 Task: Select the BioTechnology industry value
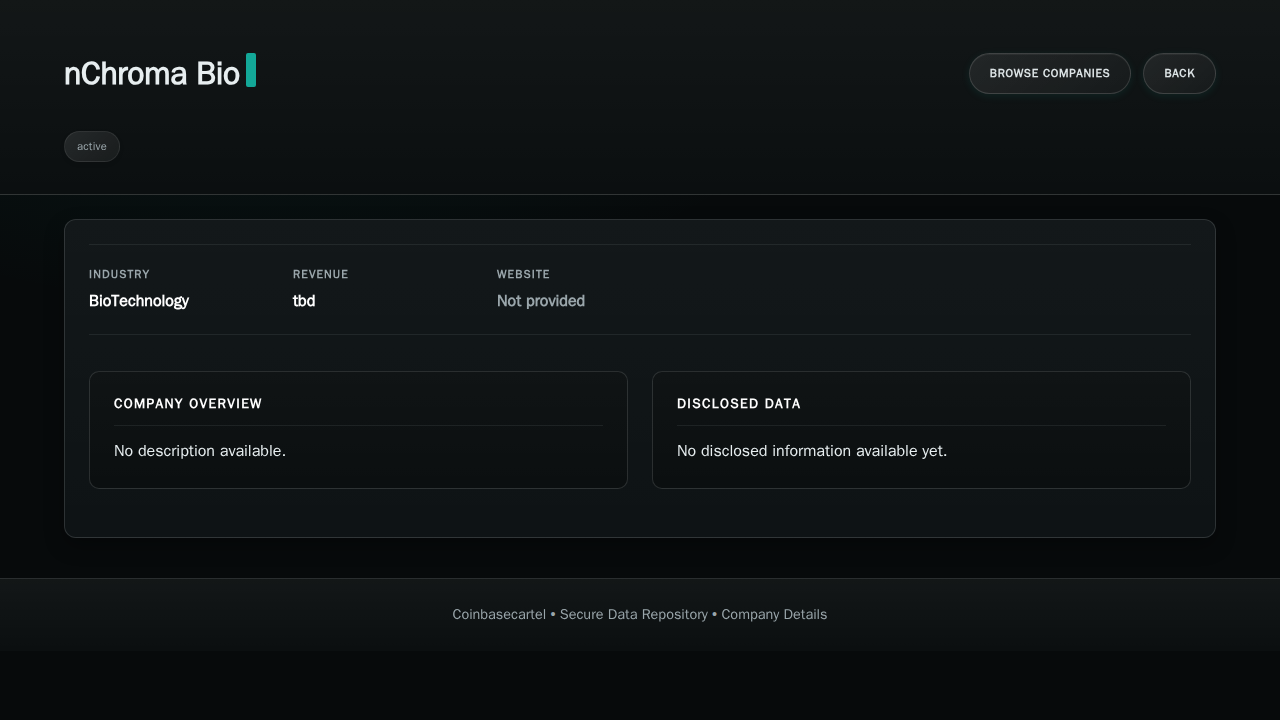click(139, 301)
